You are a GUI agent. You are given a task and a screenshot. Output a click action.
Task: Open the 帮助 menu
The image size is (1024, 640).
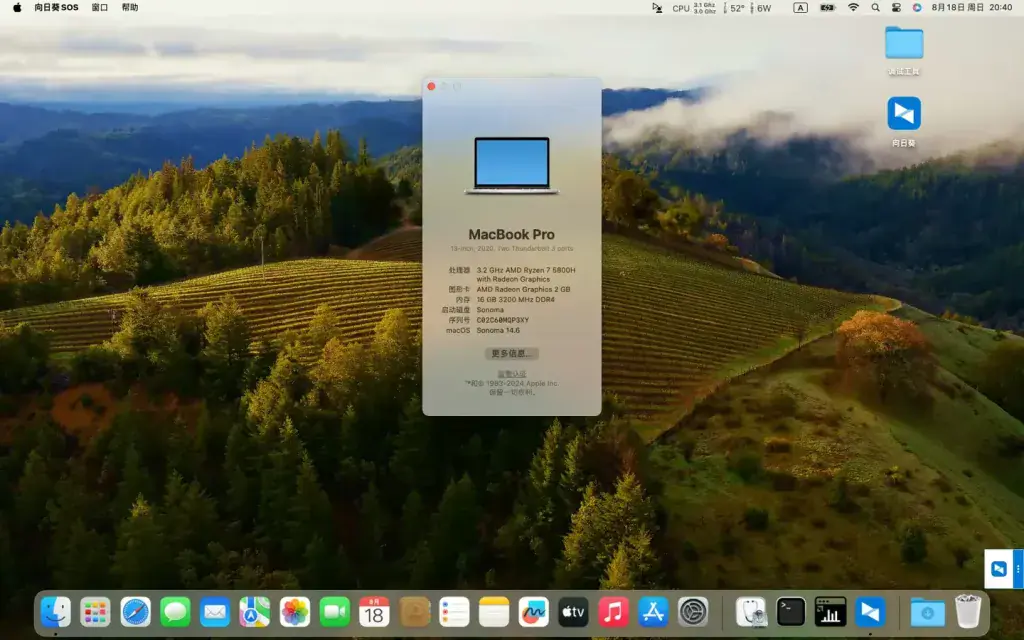130,7
